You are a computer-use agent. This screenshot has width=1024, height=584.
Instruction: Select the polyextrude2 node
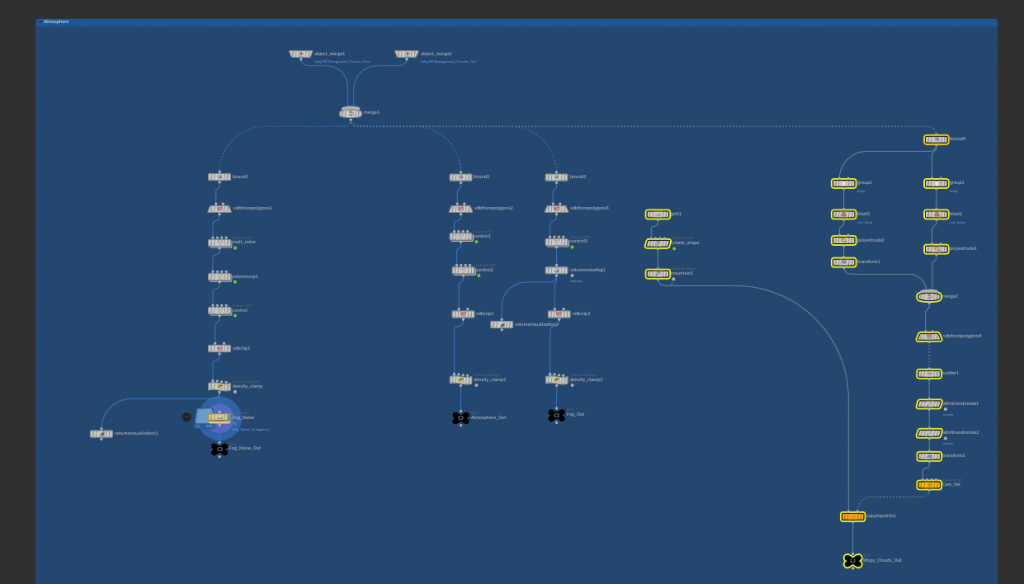click(843, 240)
